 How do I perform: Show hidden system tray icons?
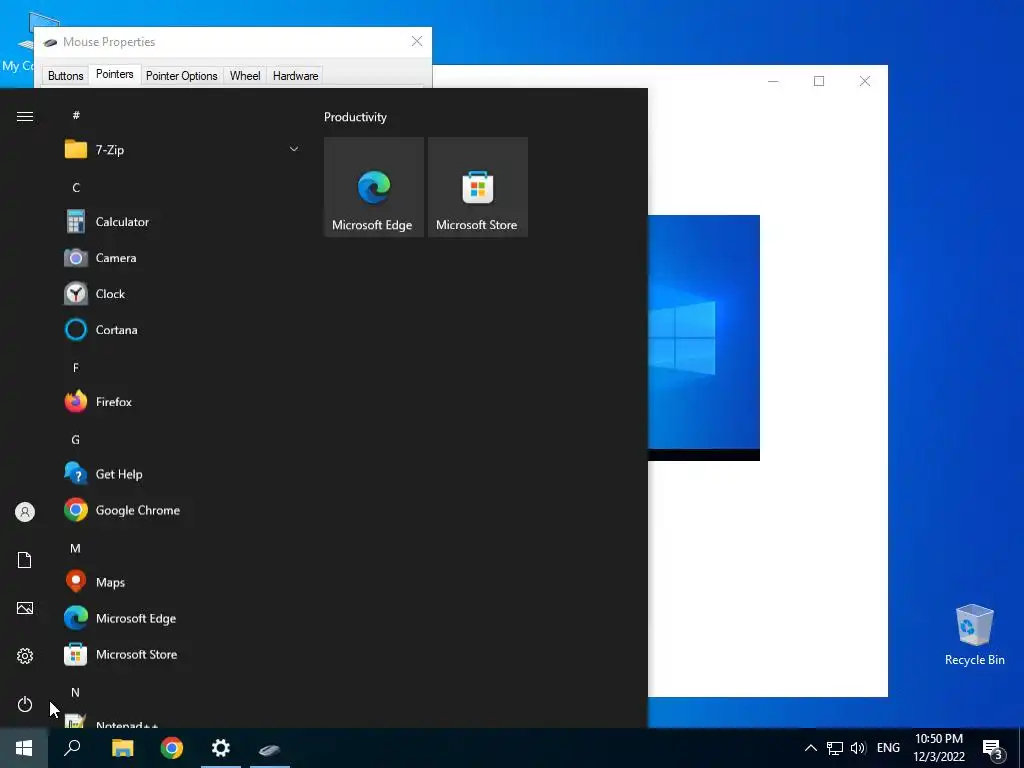810,748
